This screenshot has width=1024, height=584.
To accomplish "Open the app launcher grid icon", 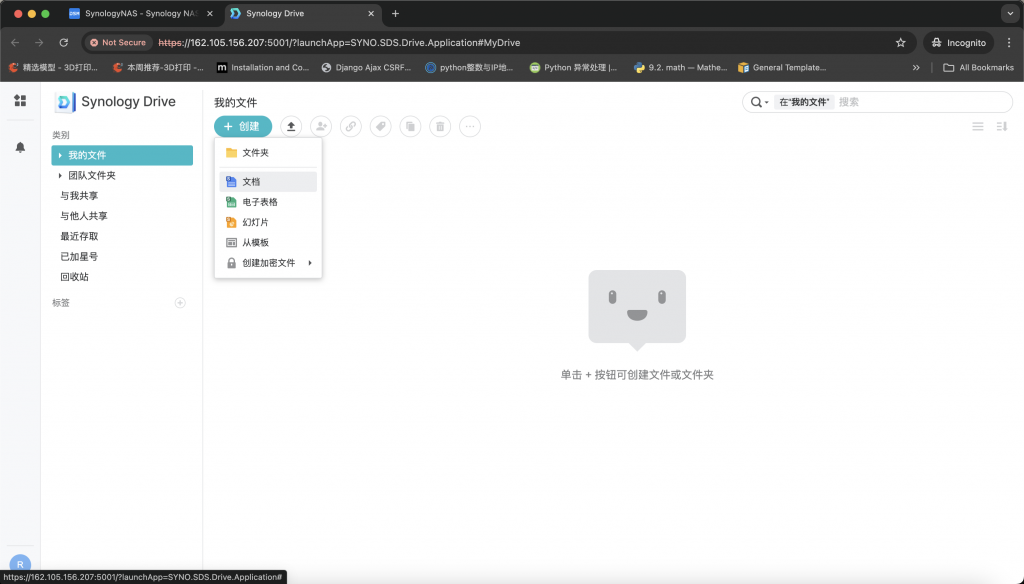I will [20, 101].
